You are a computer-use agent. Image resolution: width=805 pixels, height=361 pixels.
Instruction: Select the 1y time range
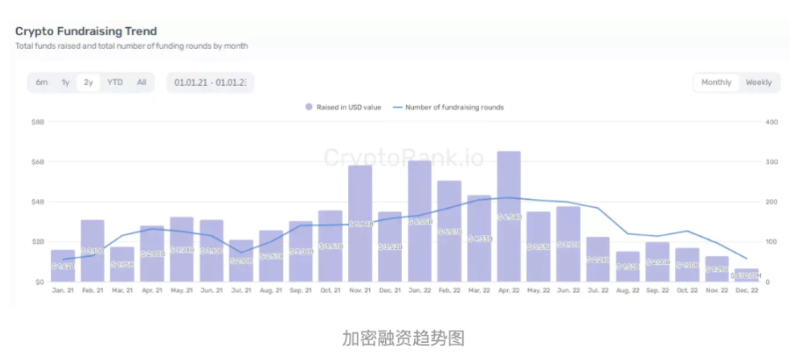[x=65, y=82]
